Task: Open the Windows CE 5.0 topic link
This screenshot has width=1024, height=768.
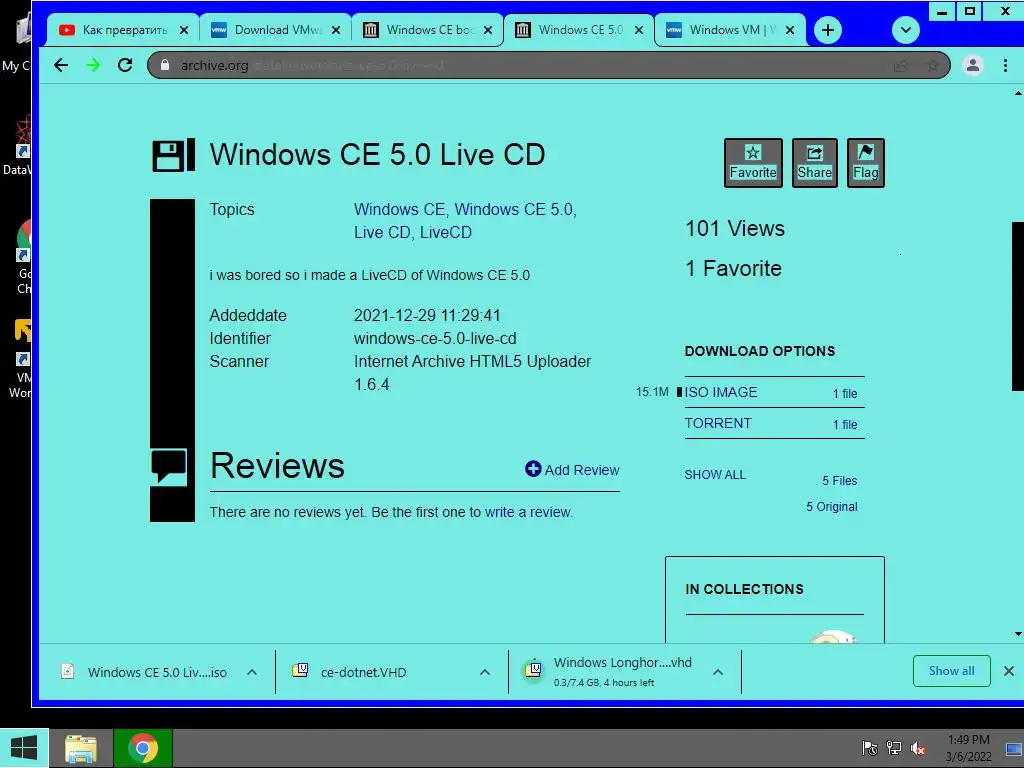Action: click(513, 210)
